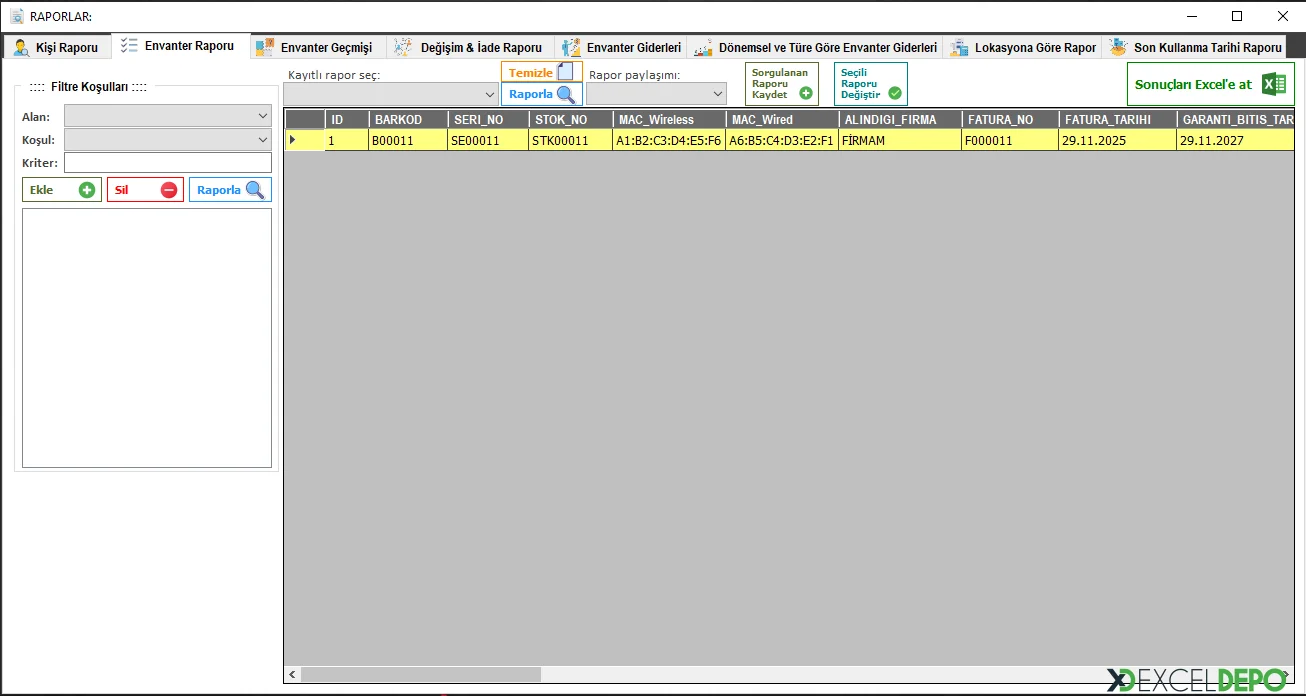Screen dimensions: 1306x696
Task: Save queried report with Sorgulanan Raporu Kaydet
Action: click(781, 84)
